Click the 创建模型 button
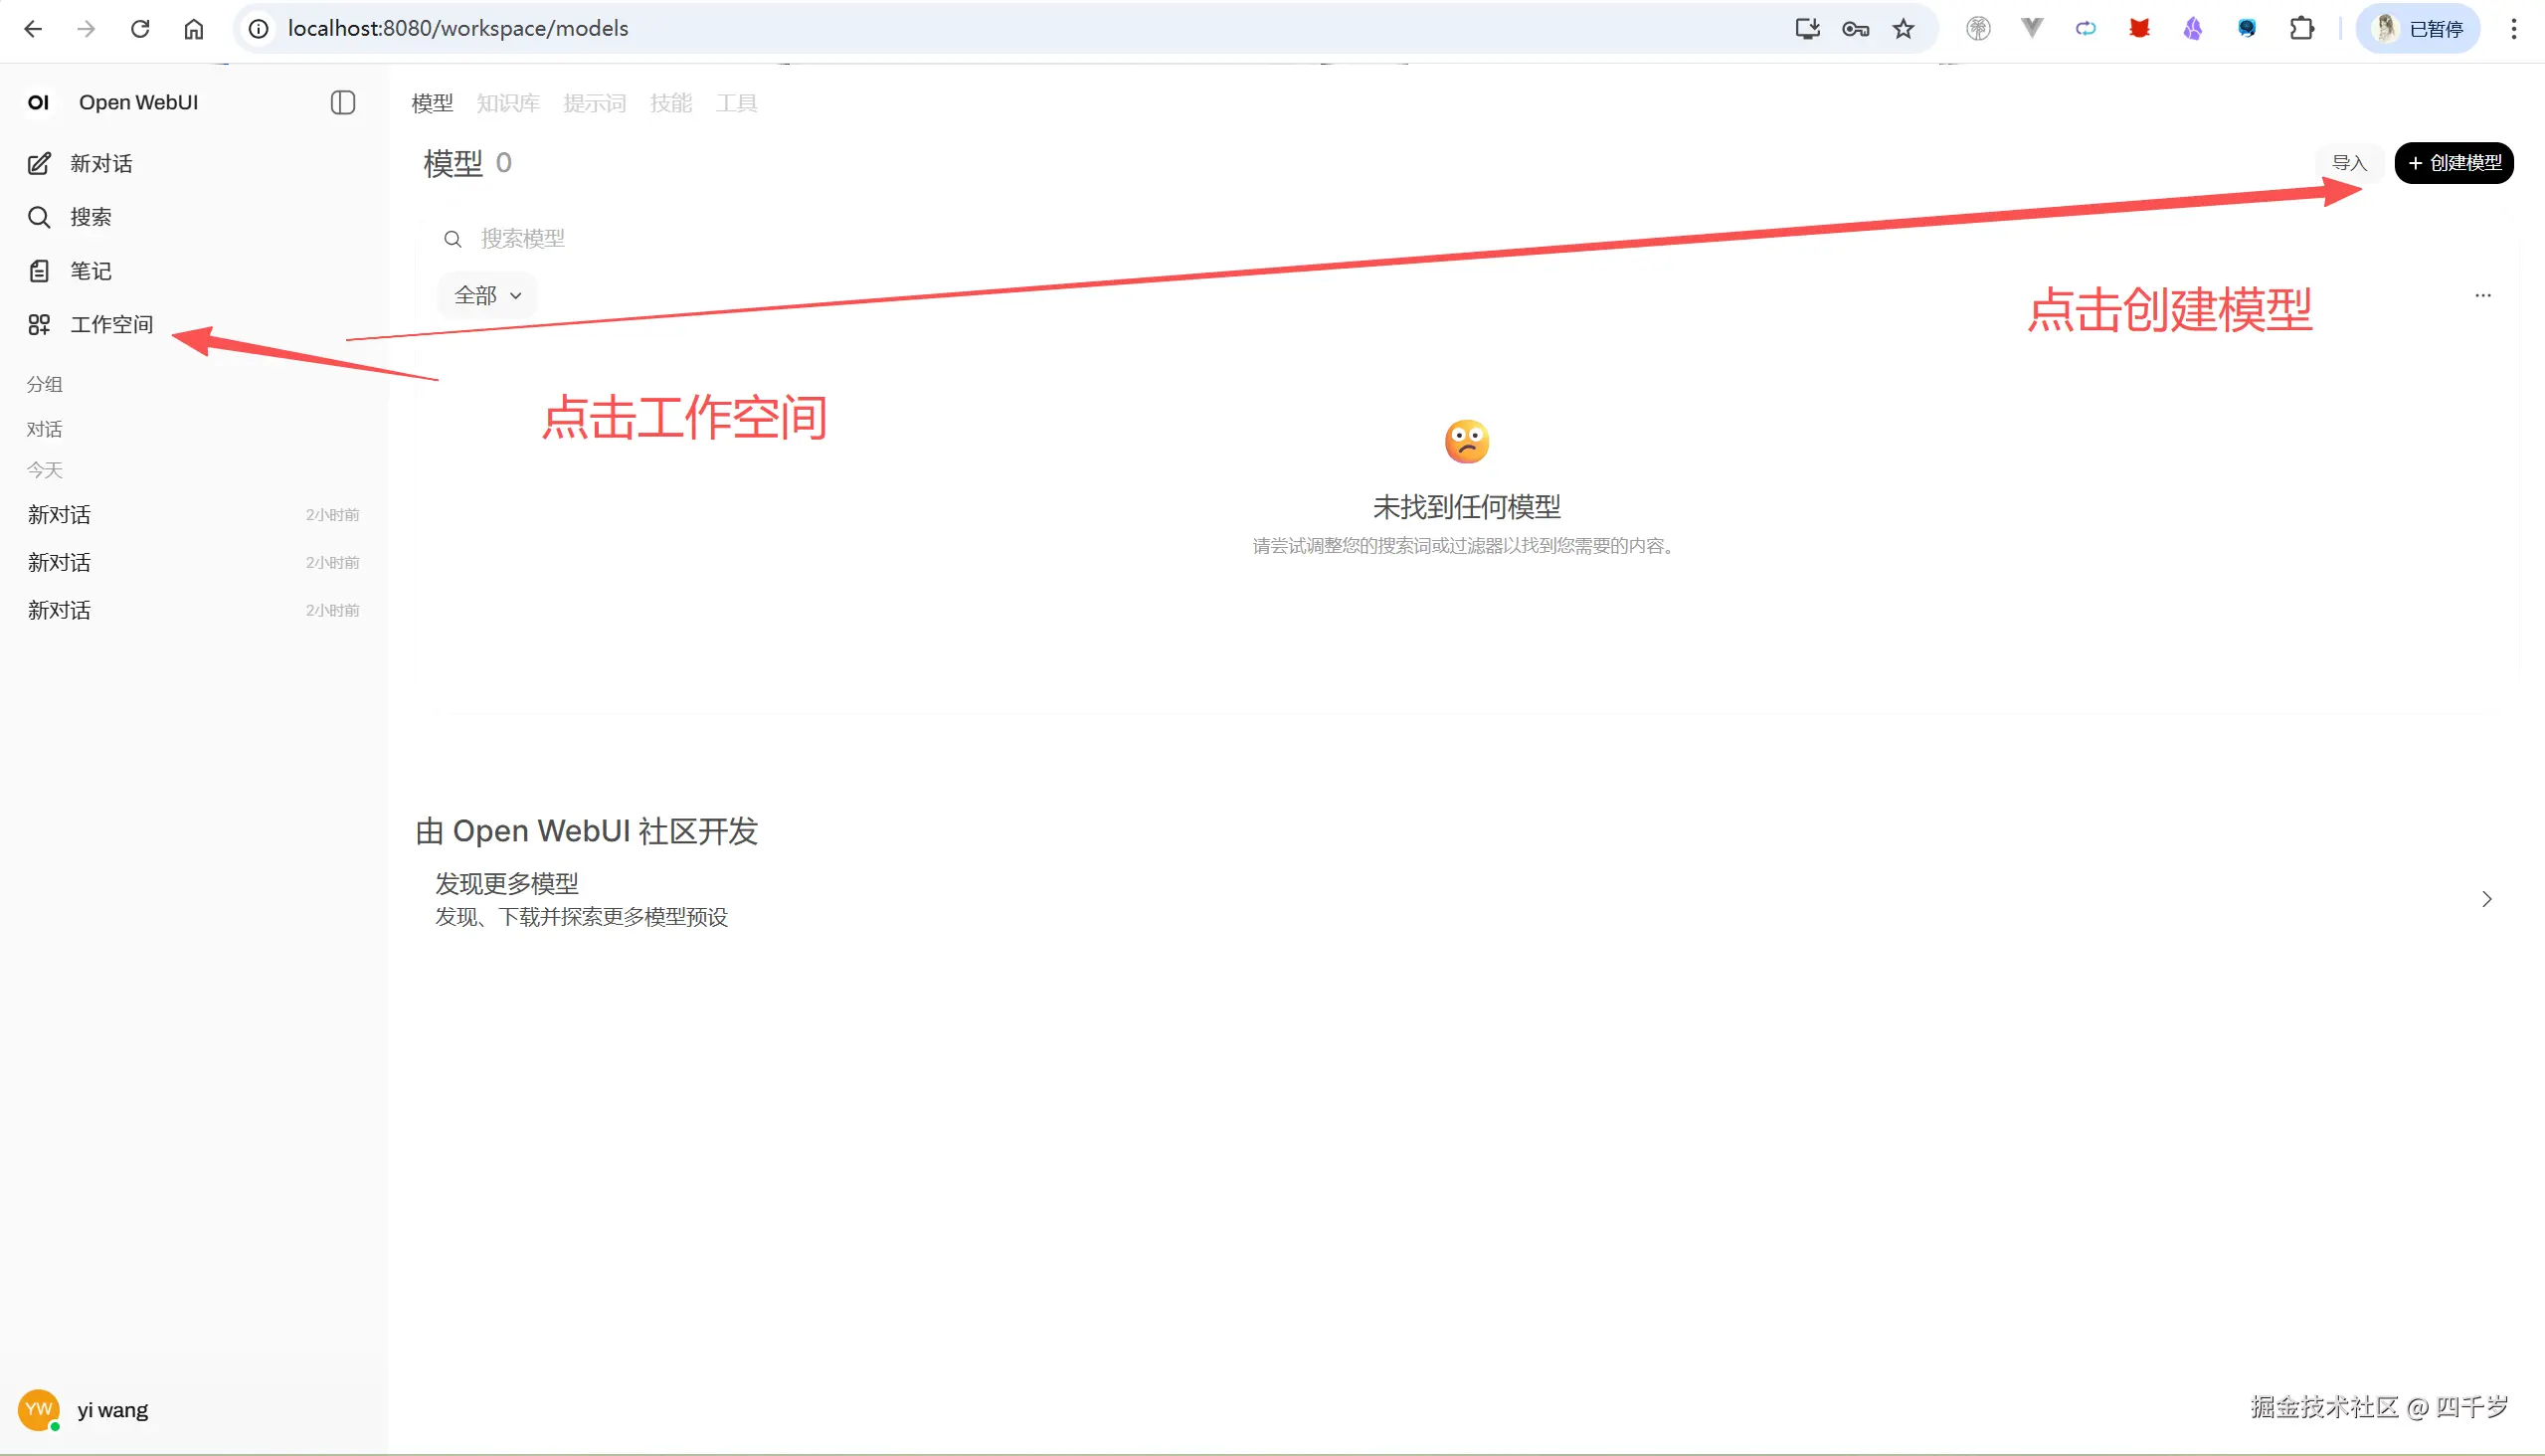This screenshot has height=1456, width=2545. pos(2454,163)
